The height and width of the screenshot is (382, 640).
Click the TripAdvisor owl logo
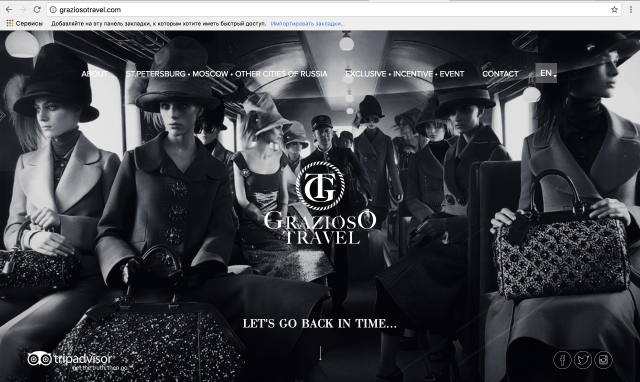pos(39,359)
